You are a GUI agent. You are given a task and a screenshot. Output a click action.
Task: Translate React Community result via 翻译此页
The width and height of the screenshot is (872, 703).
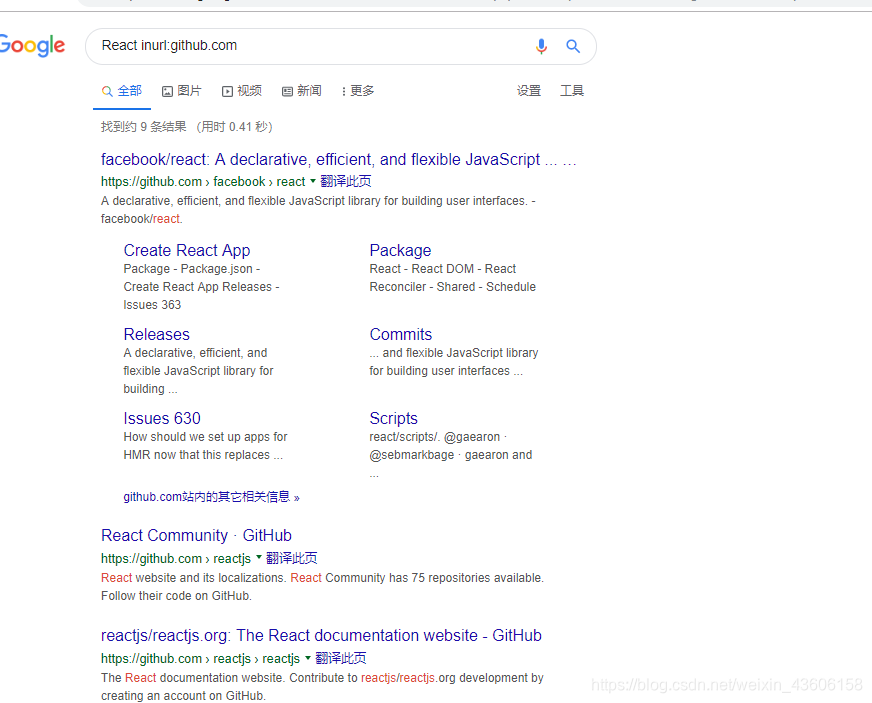click(291, 558)
